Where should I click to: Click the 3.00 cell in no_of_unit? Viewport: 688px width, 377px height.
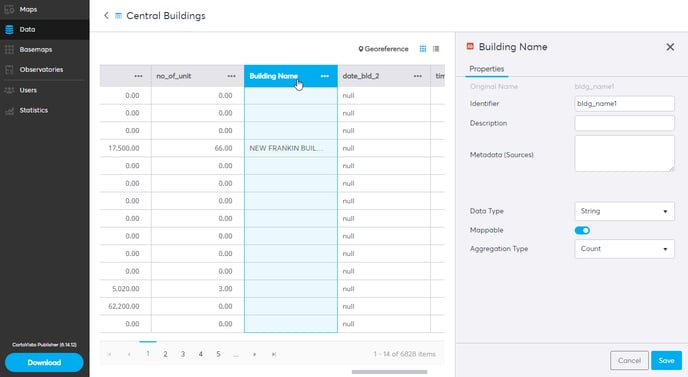point(198,289)
